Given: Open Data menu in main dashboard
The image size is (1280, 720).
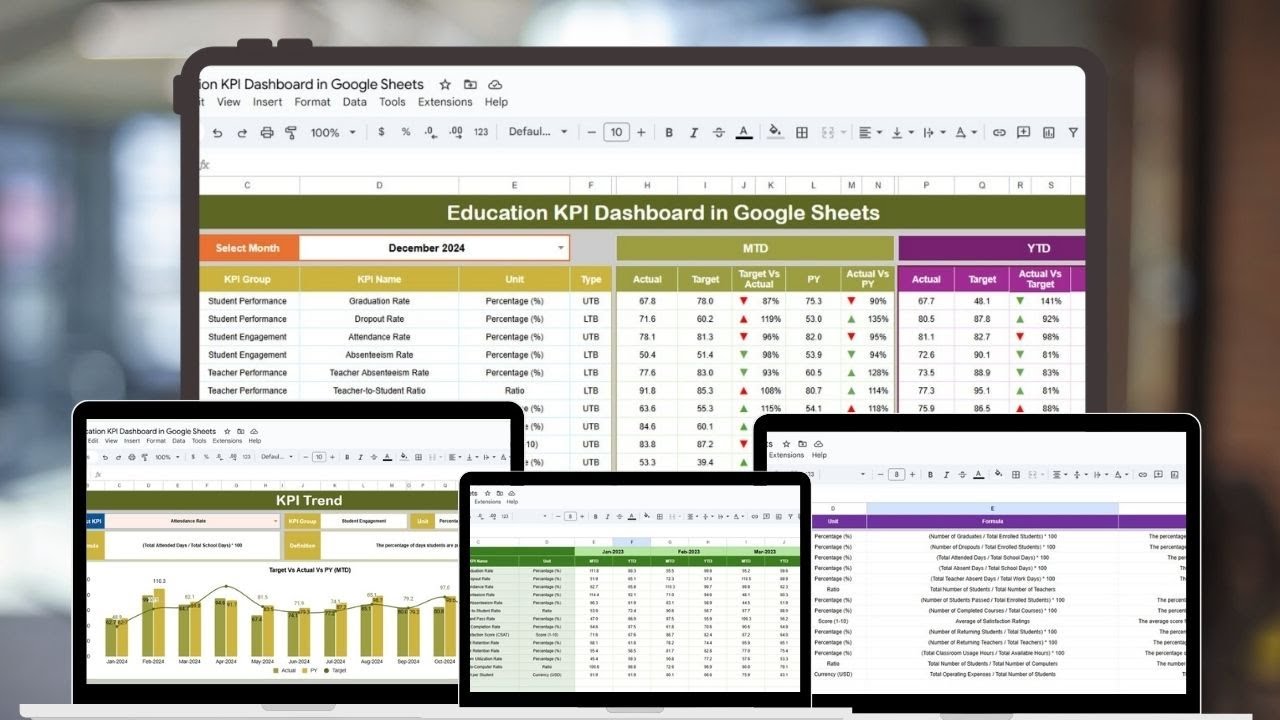Looking at the screenshot, I should click(x=354, y=102).
